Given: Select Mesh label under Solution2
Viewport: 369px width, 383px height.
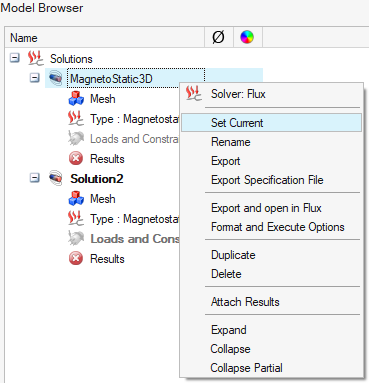Looking at the screenshot, I should (x=103, y=199).
